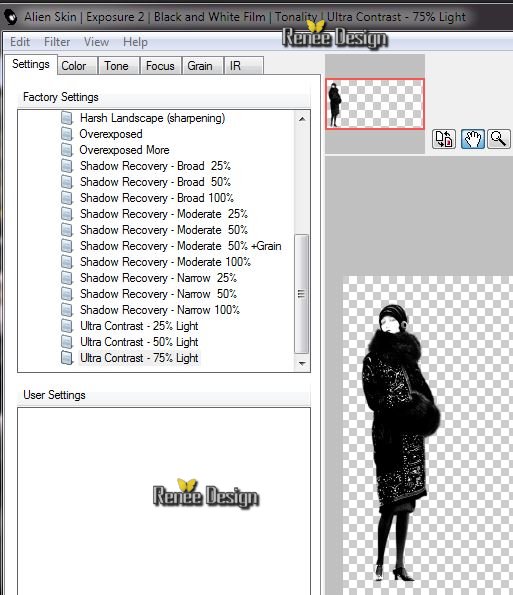Open the IR tab
Viewport: 513px width, 595px height.
(235, 66)
